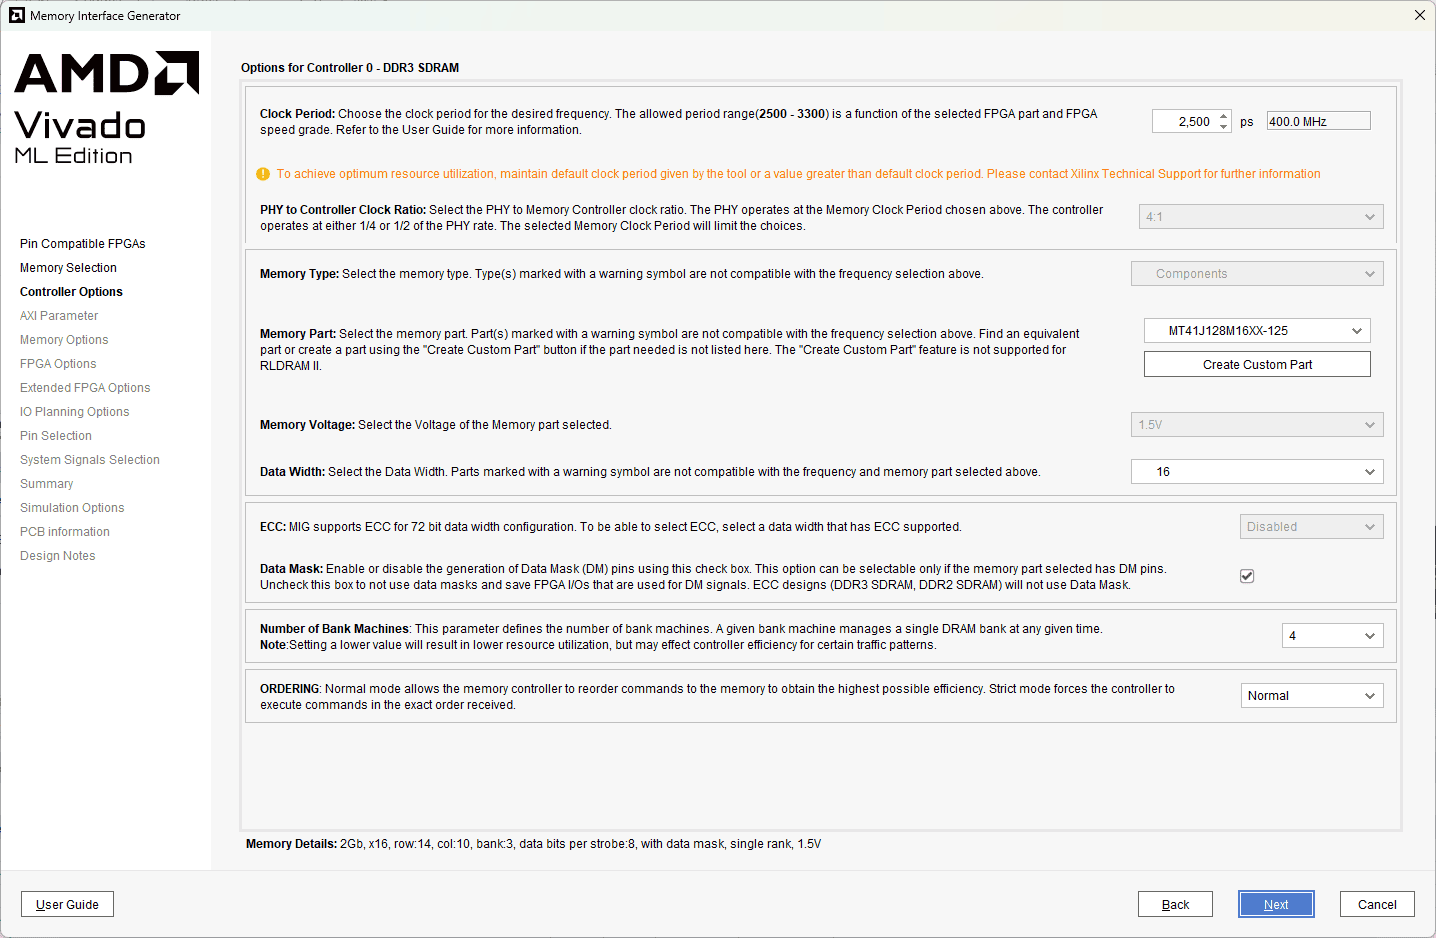
Task: Select Memory Selection in the sidebar
Action: tap(68, 268)
